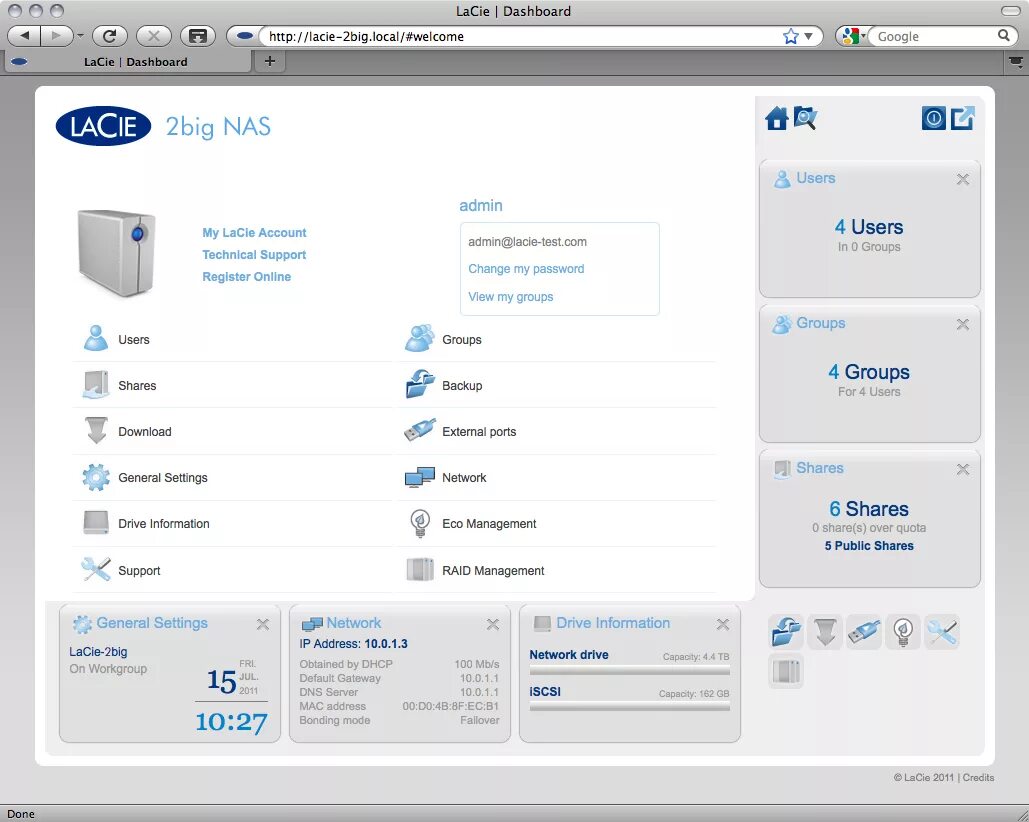Screen dimensions: 1029x822
Task: Open the Backup folder icon
Action: (x=420, y=384)
